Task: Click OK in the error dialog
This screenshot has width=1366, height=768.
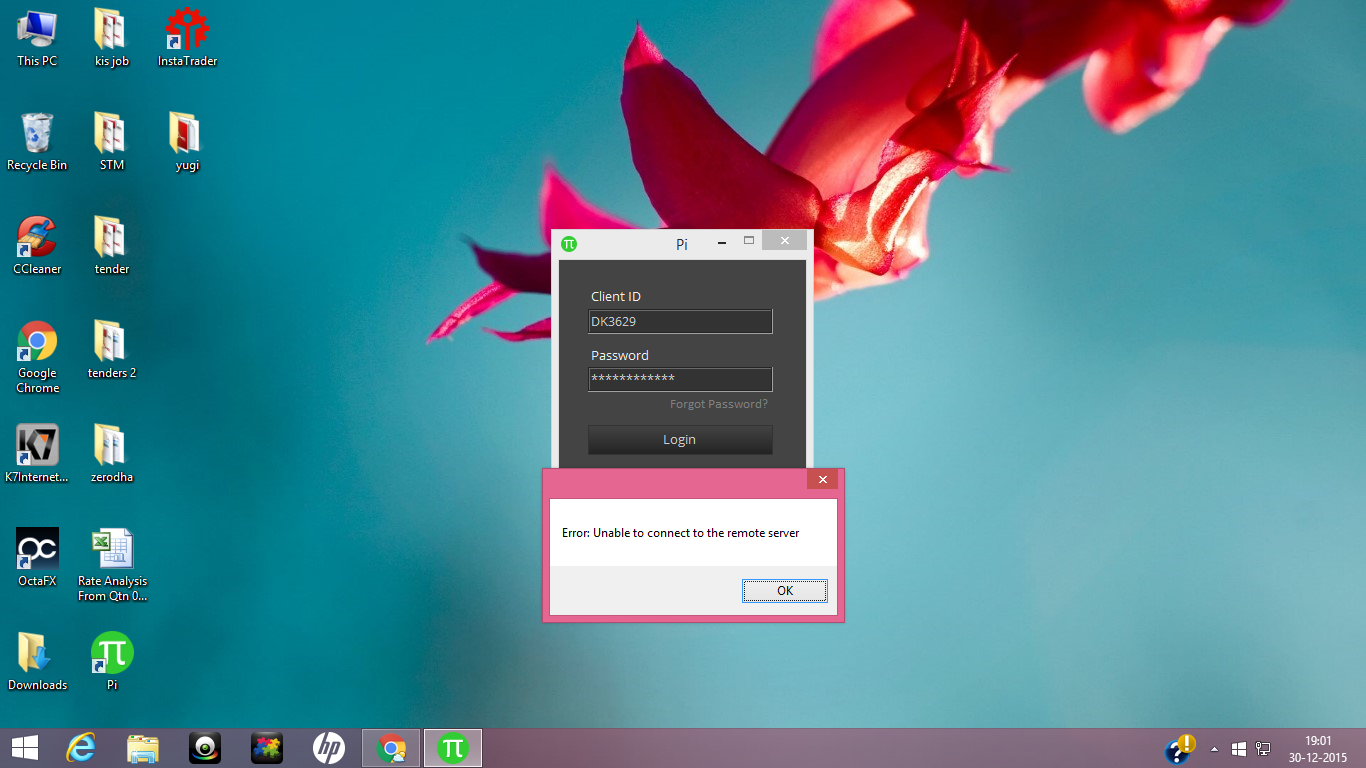Action: (x=785, y=591)
